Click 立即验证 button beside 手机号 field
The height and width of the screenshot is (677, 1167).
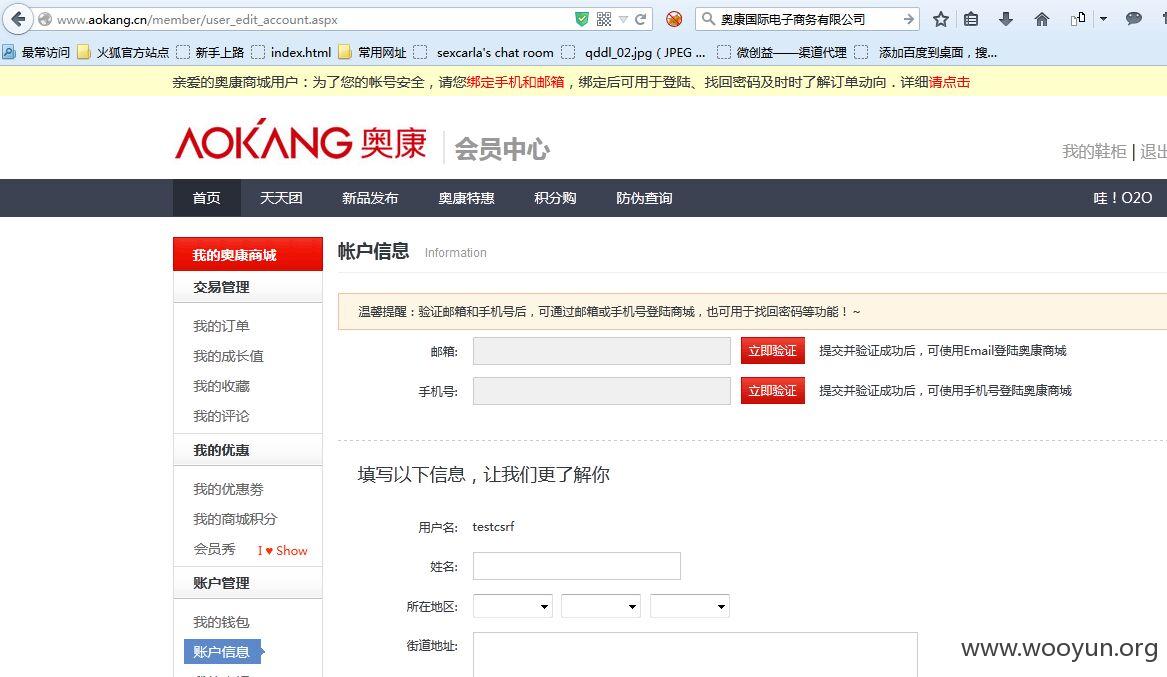[x=773, y=391]
